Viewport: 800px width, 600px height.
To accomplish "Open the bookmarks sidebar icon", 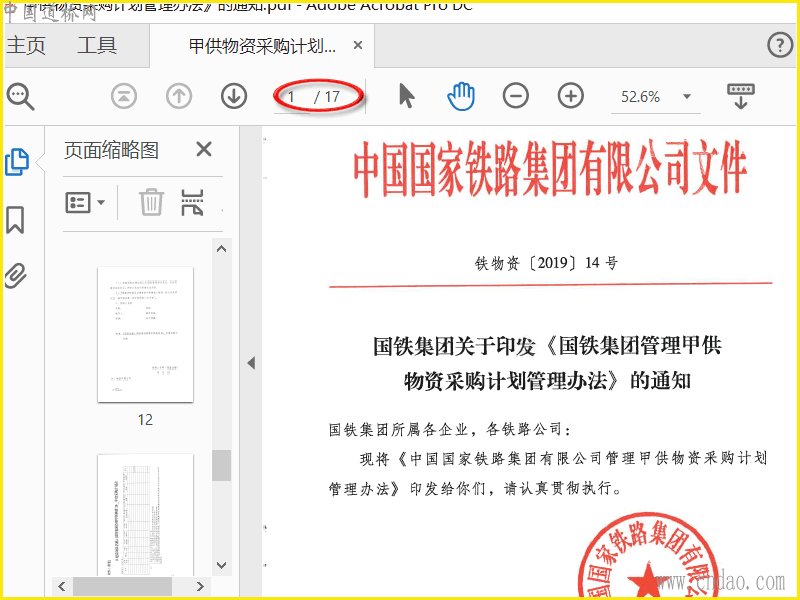I will click(x=15, y=220).
